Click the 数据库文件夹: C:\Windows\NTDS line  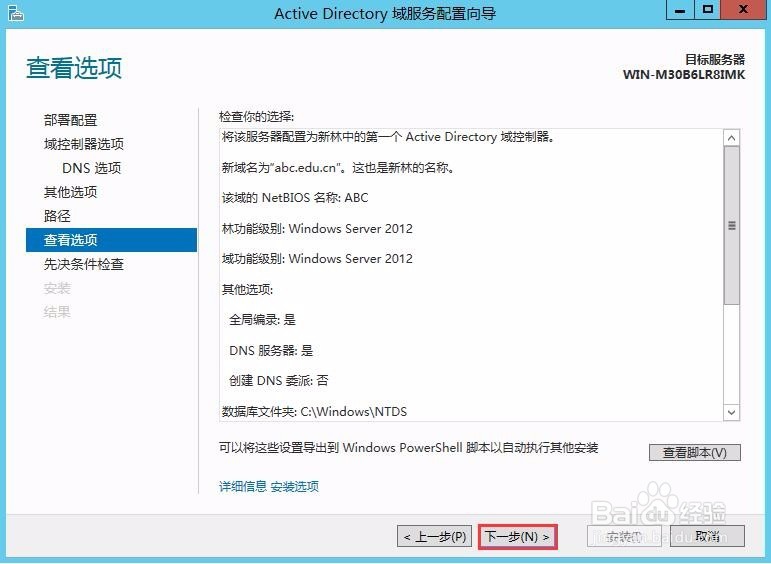tap(314, 412)
